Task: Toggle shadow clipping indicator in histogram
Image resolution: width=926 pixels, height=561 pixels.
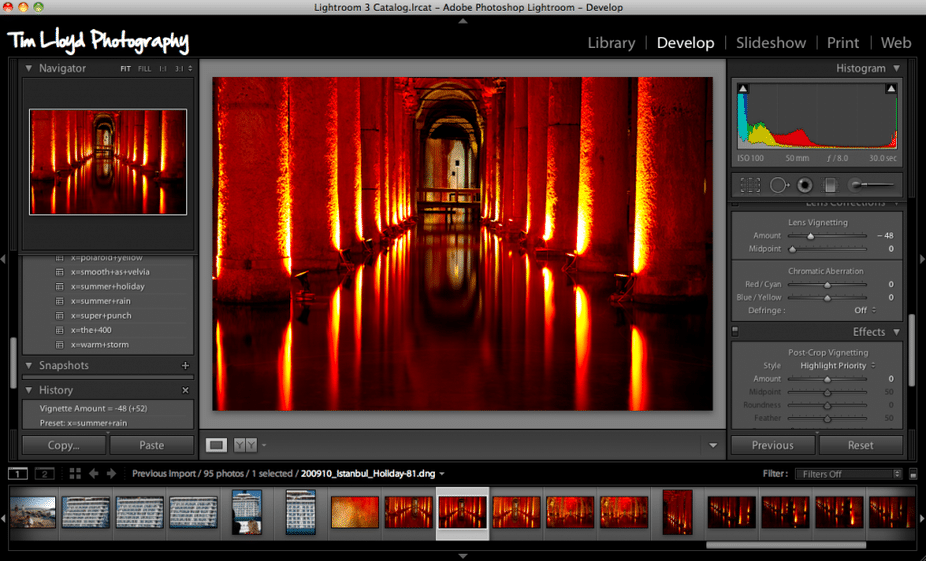Action: [x=743, y=89]
